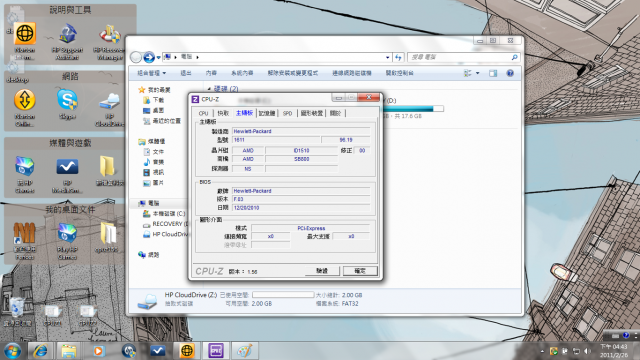Open Norton from the taskbar
The image size is (640, 360).
click(x=187, y=351)
